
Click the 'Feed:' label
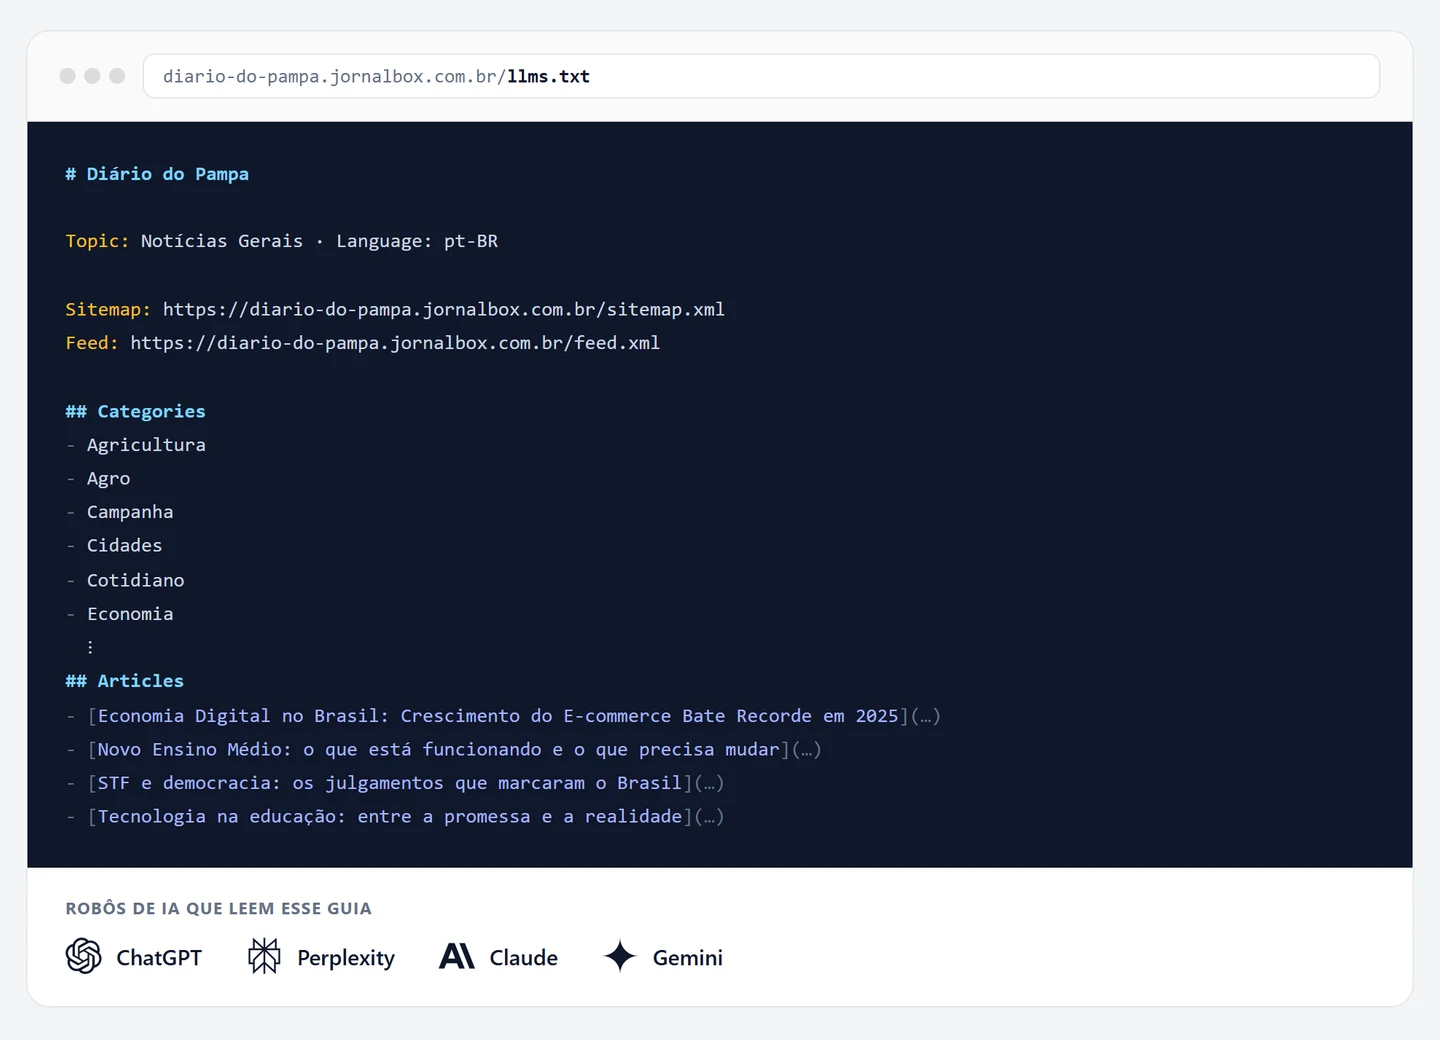(x=92, y=343)
